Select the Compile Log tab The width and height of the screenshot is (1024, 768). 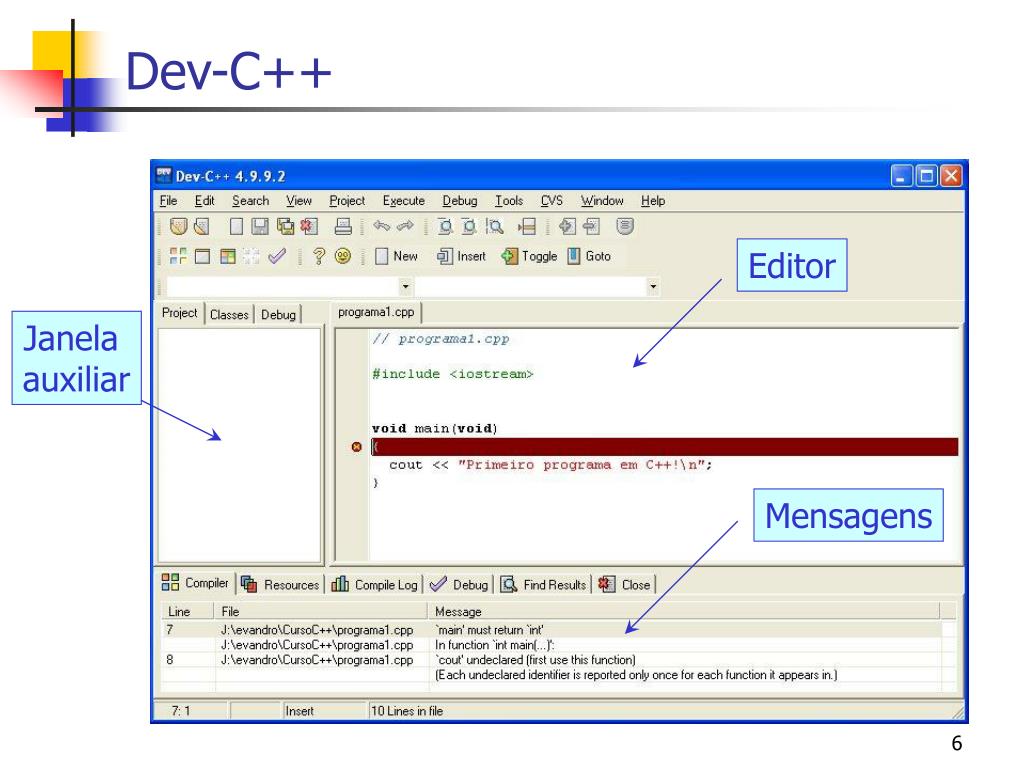point(374,584)
